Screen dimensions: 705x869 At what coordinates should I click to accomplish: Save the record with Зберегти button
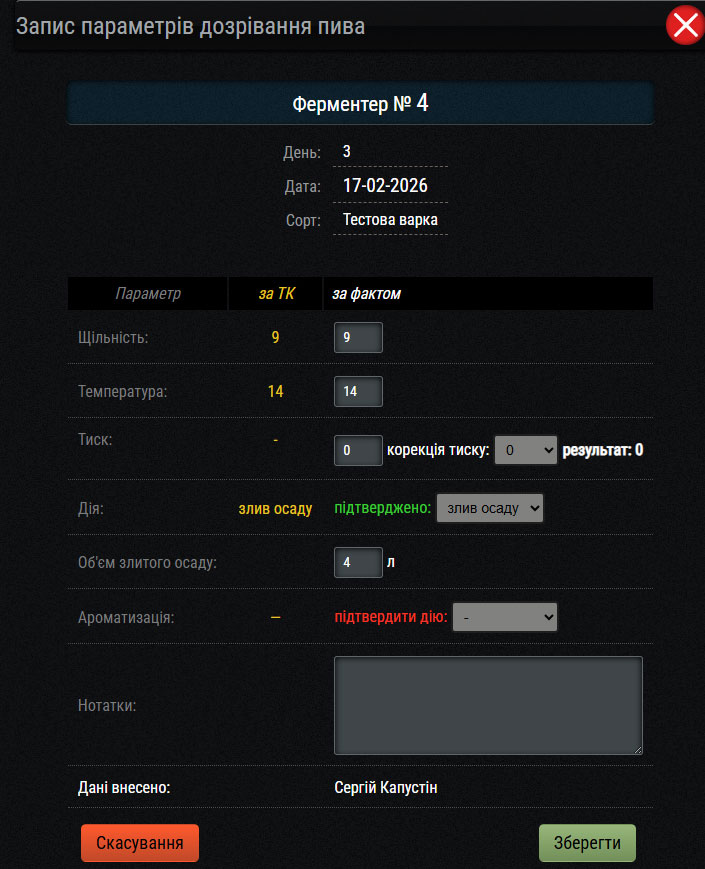point(587,842)
